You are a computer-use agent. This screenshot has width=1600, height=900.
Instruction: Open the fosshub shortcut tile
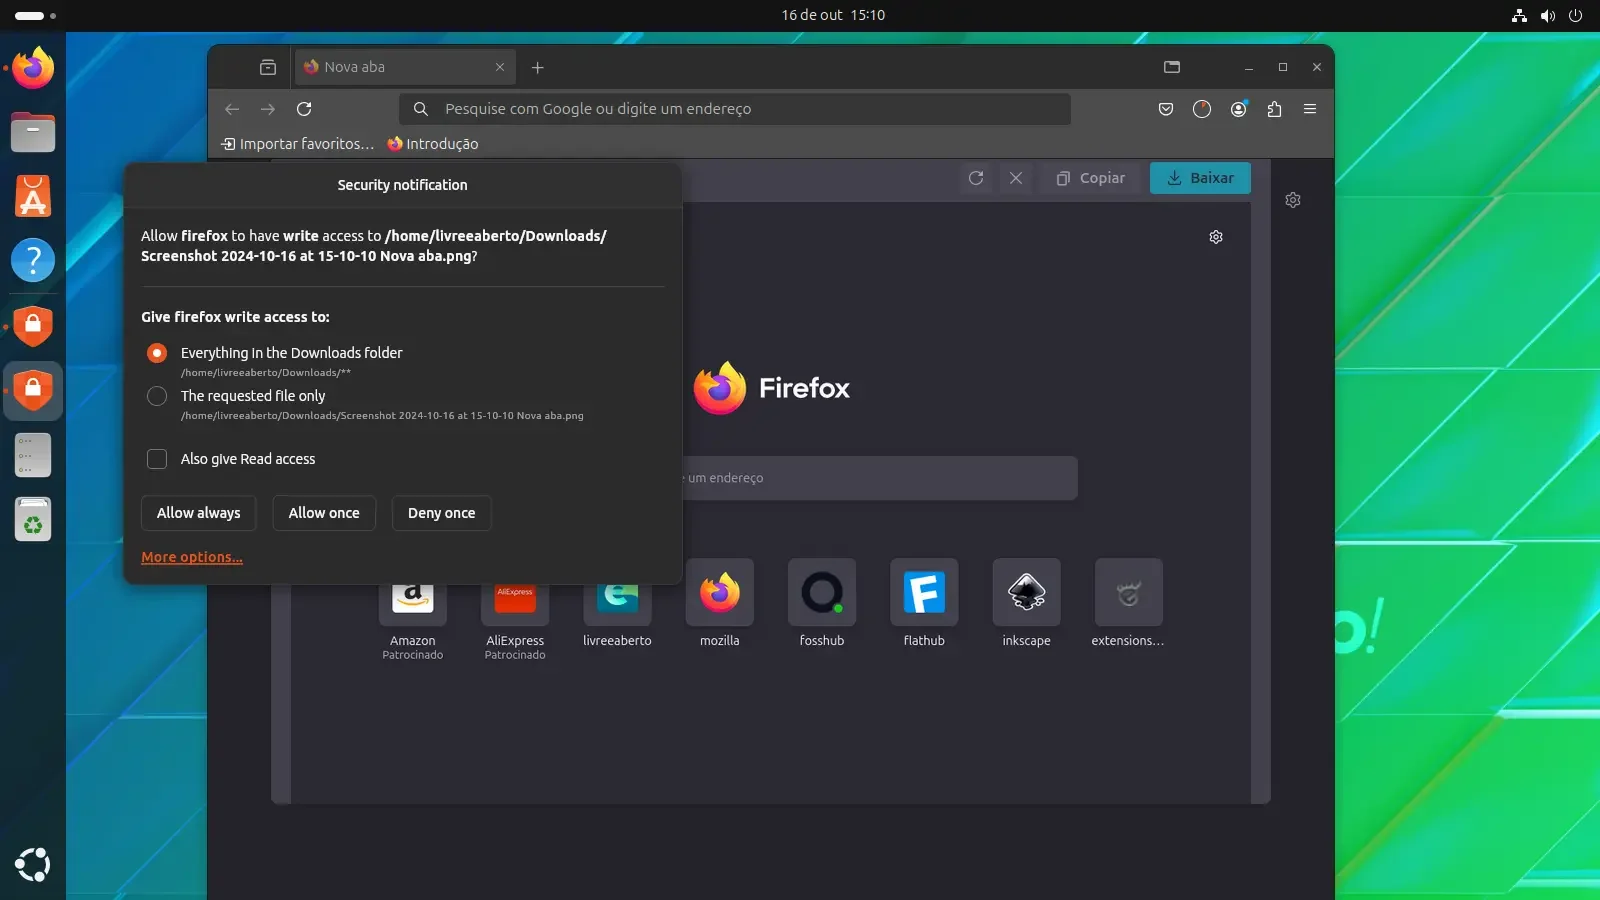pyautogui.click(x=822, y=604)
